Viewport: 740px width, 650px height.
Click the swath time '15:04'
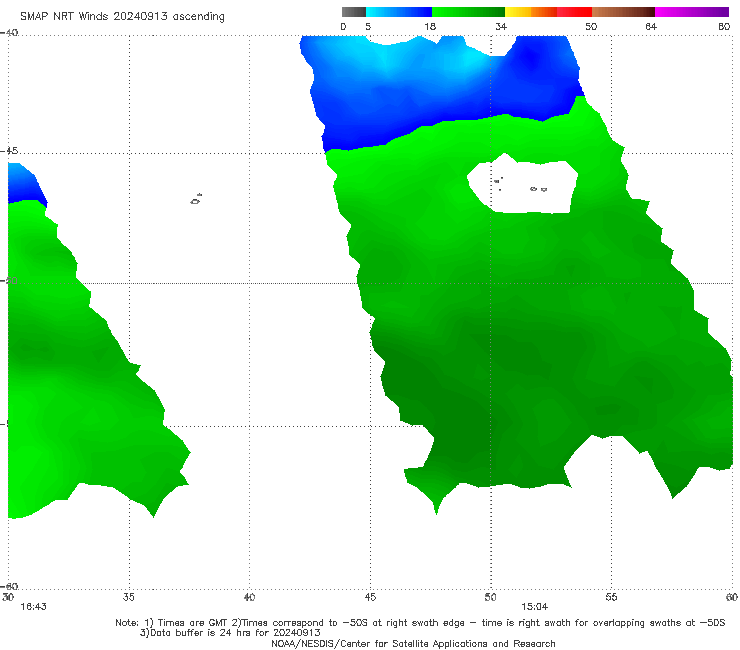[534, 607]
